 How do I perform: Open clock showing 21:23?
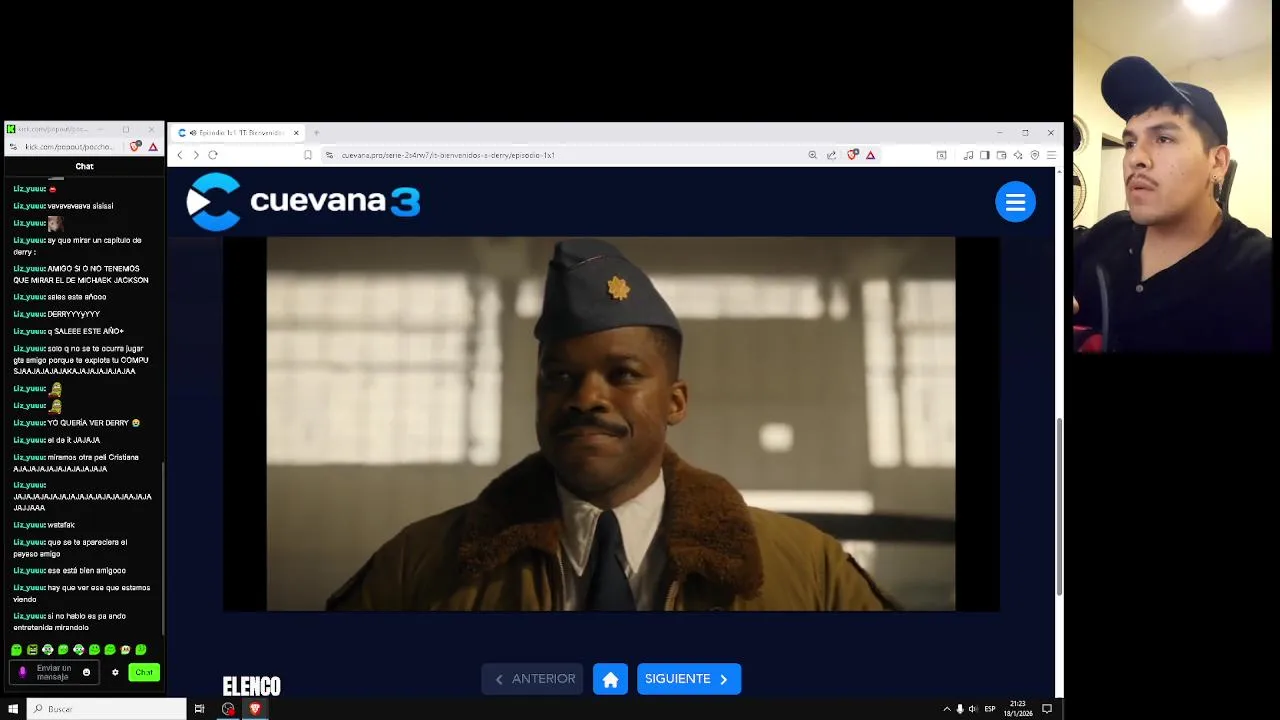point(1019,709)
